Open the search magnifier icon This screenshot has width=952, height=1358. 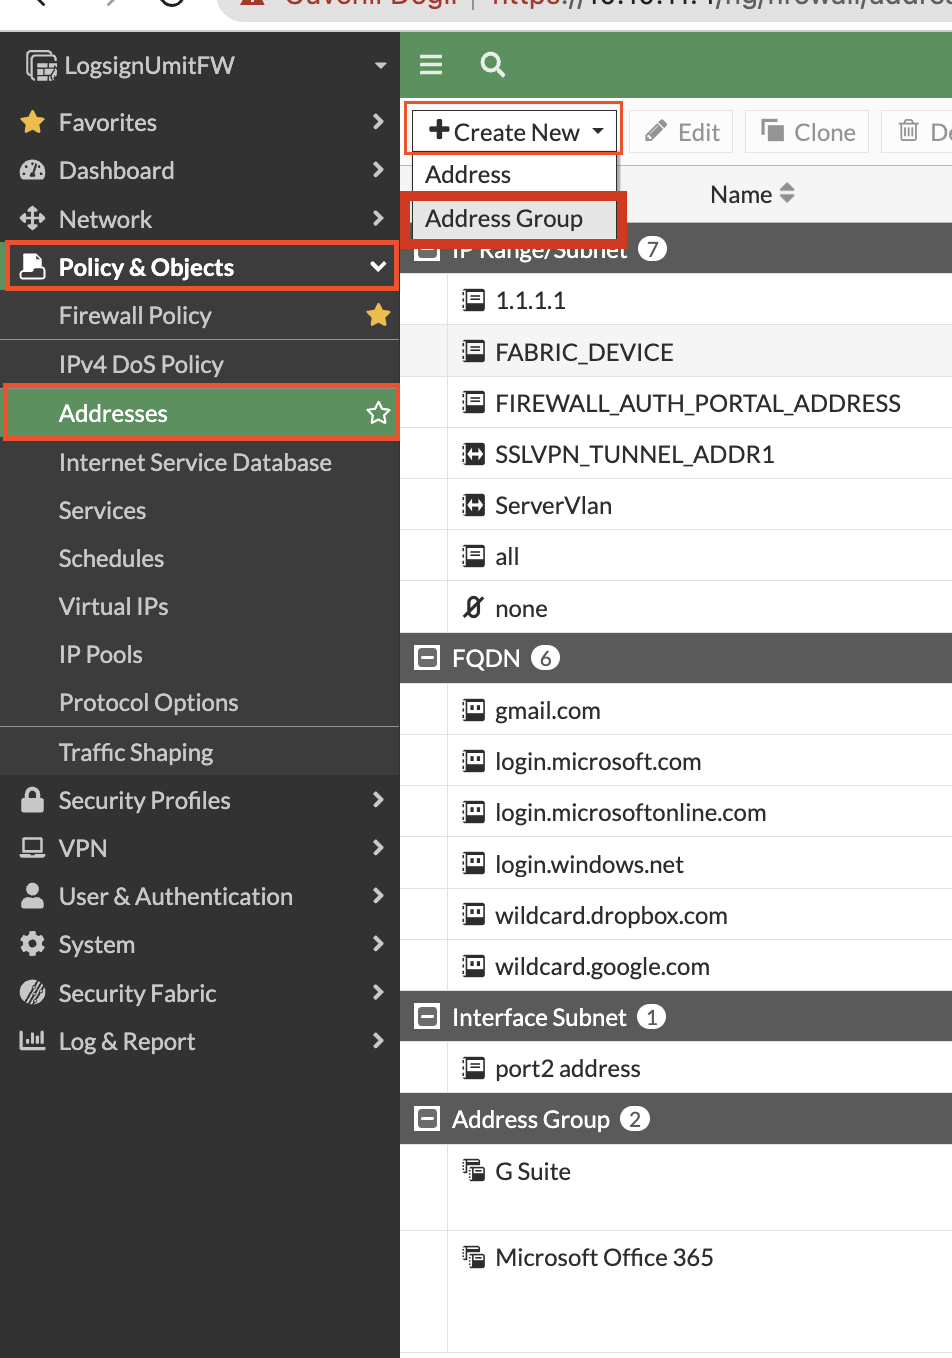(x=492, y=65)
